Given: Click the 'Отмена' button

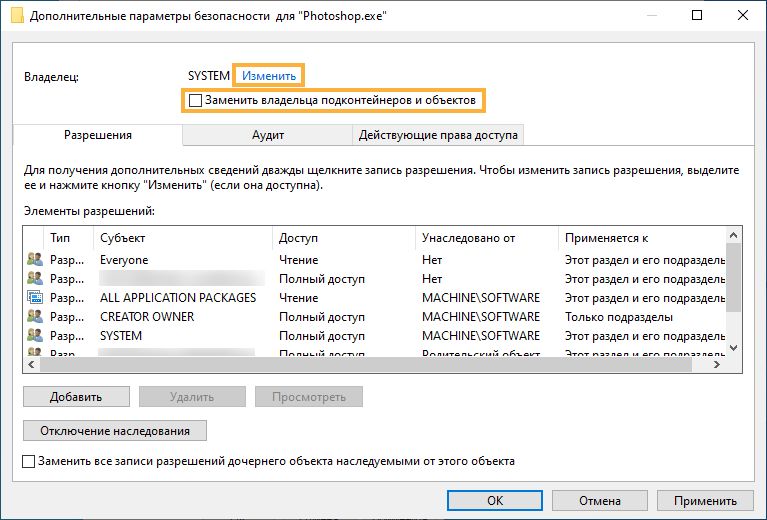Looking at the screenshot, I should click(x=600, y=500).
